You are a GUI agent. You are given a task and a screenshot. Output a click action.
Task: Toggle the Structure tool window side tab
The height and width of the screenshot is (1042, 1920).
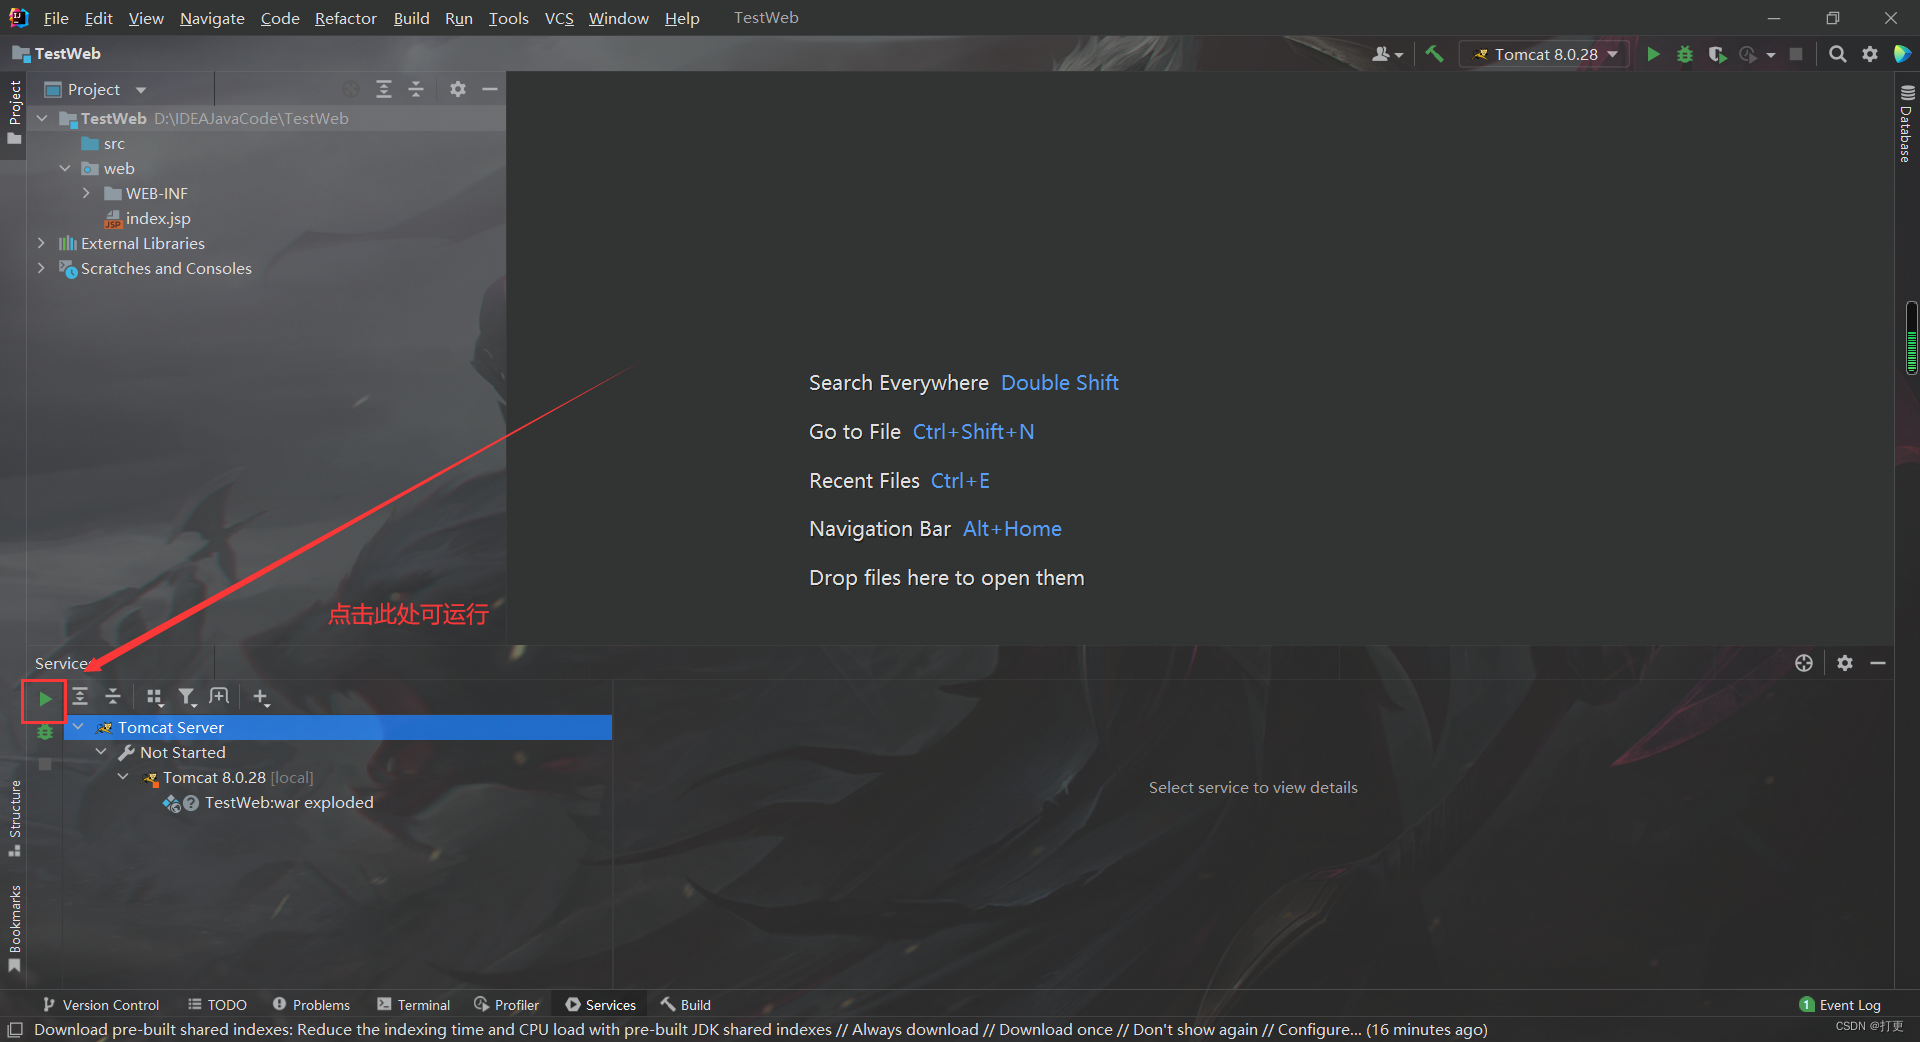click(x=14, y=818)
